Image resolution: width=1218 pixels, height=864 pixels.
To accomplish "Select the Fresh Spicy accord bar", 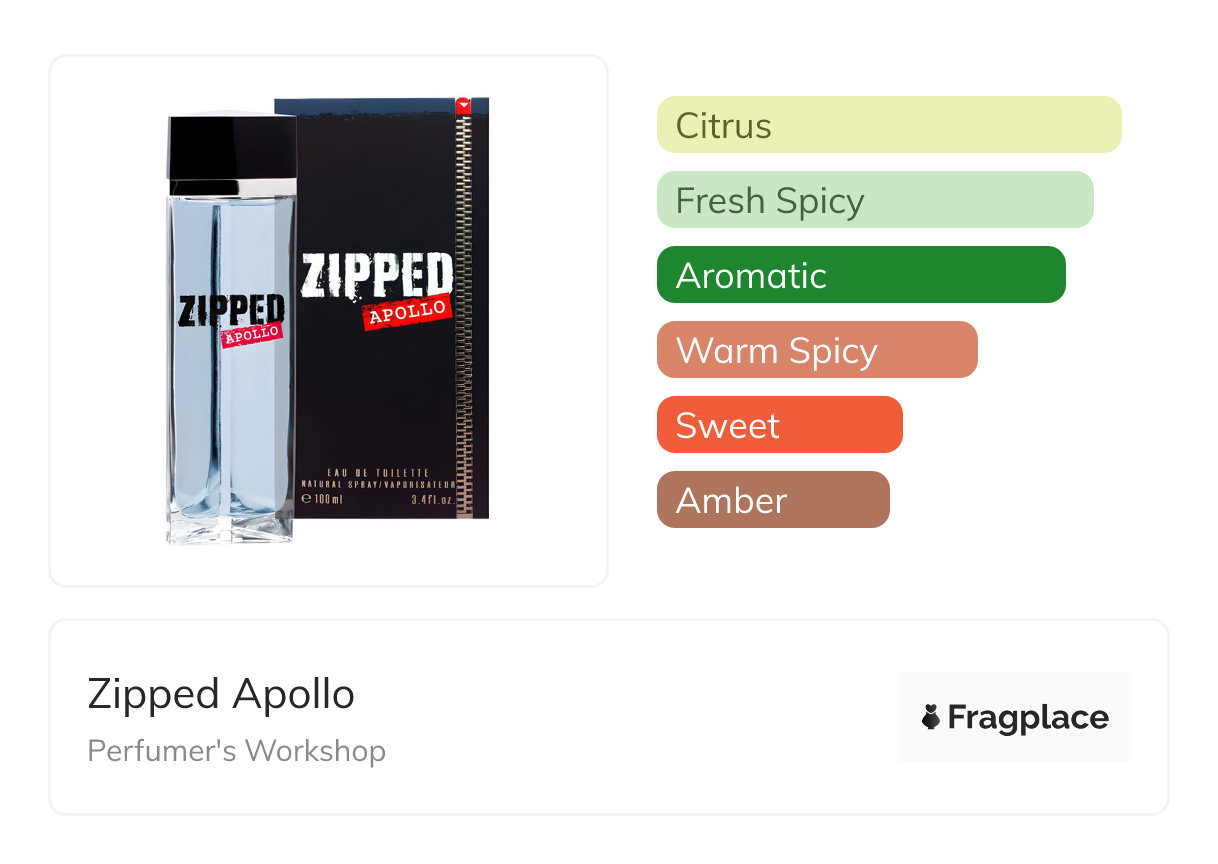I will (874, 200).
